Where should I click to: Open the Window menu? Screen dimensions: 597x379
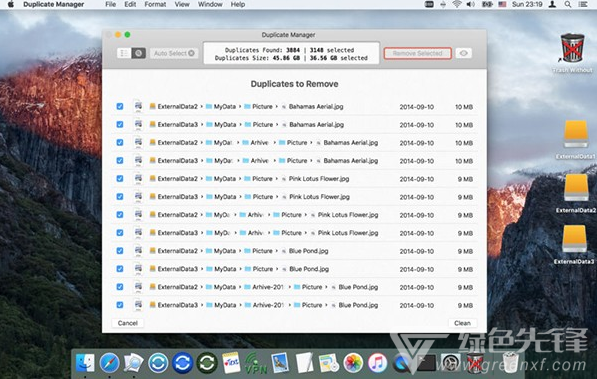210,5
